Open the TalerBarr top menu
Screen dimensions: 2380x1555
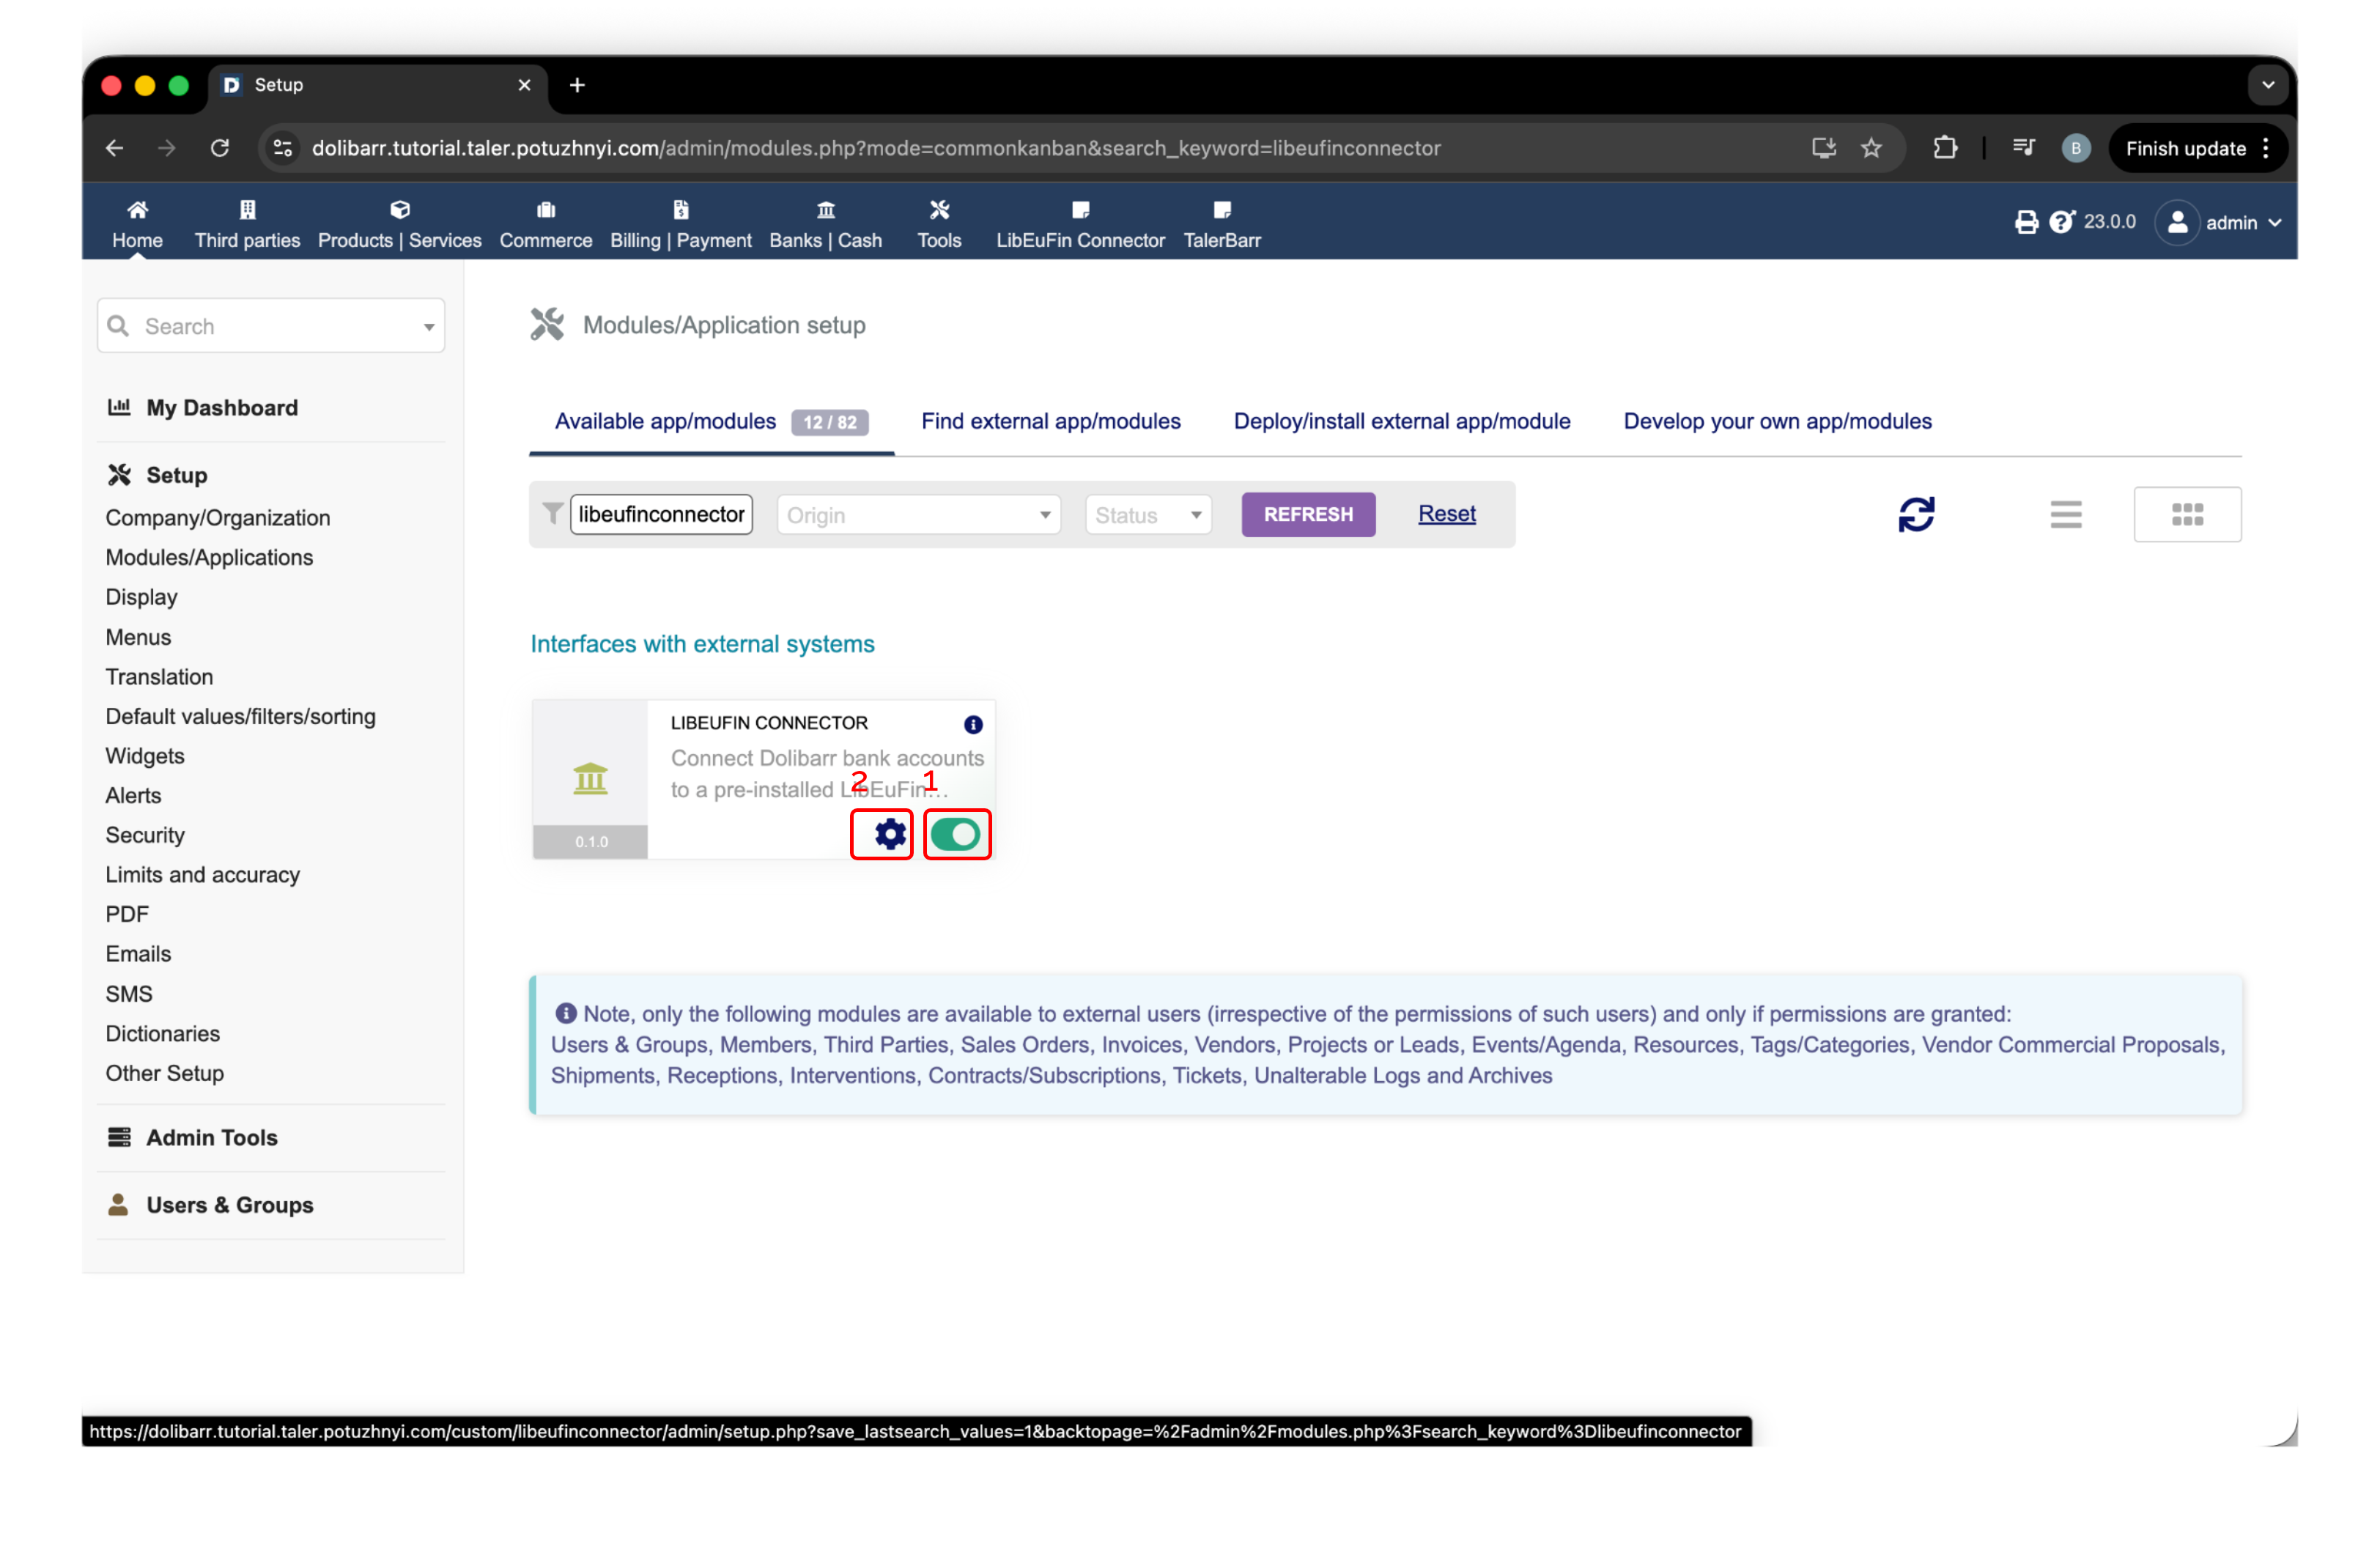[1221, 224]
